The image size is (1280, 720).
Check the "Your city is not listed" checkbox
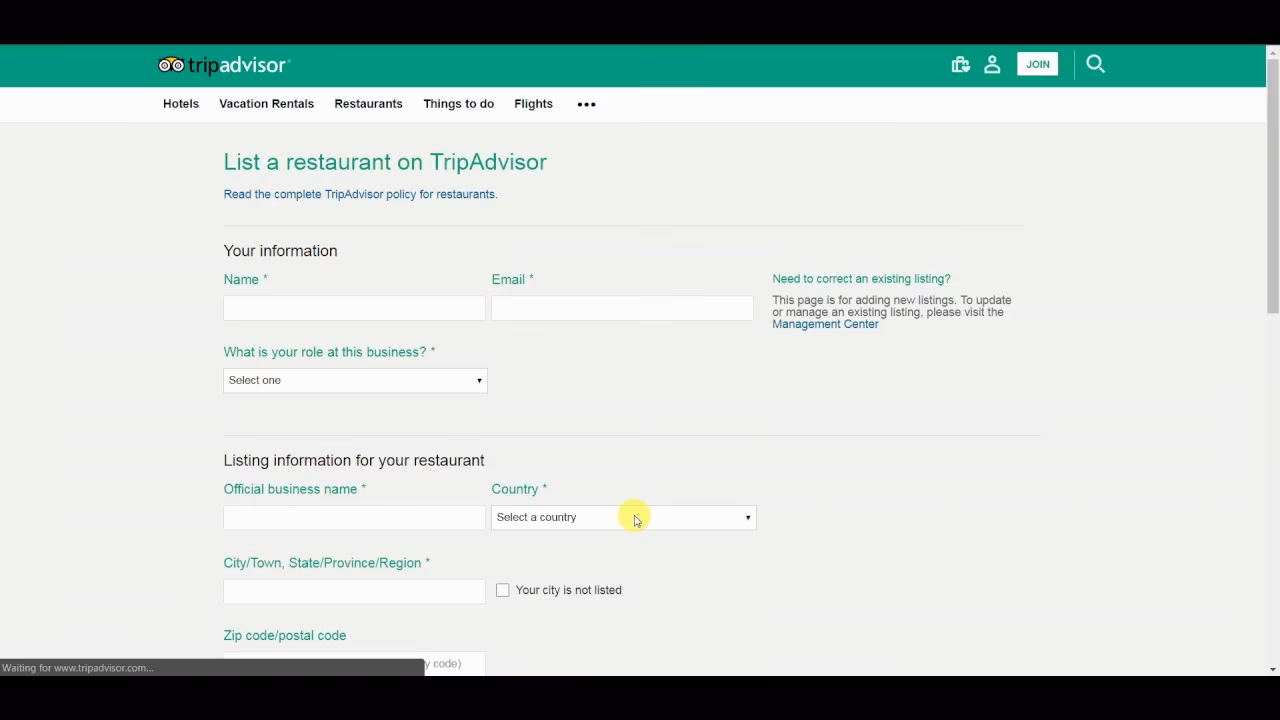coord(503,590)
